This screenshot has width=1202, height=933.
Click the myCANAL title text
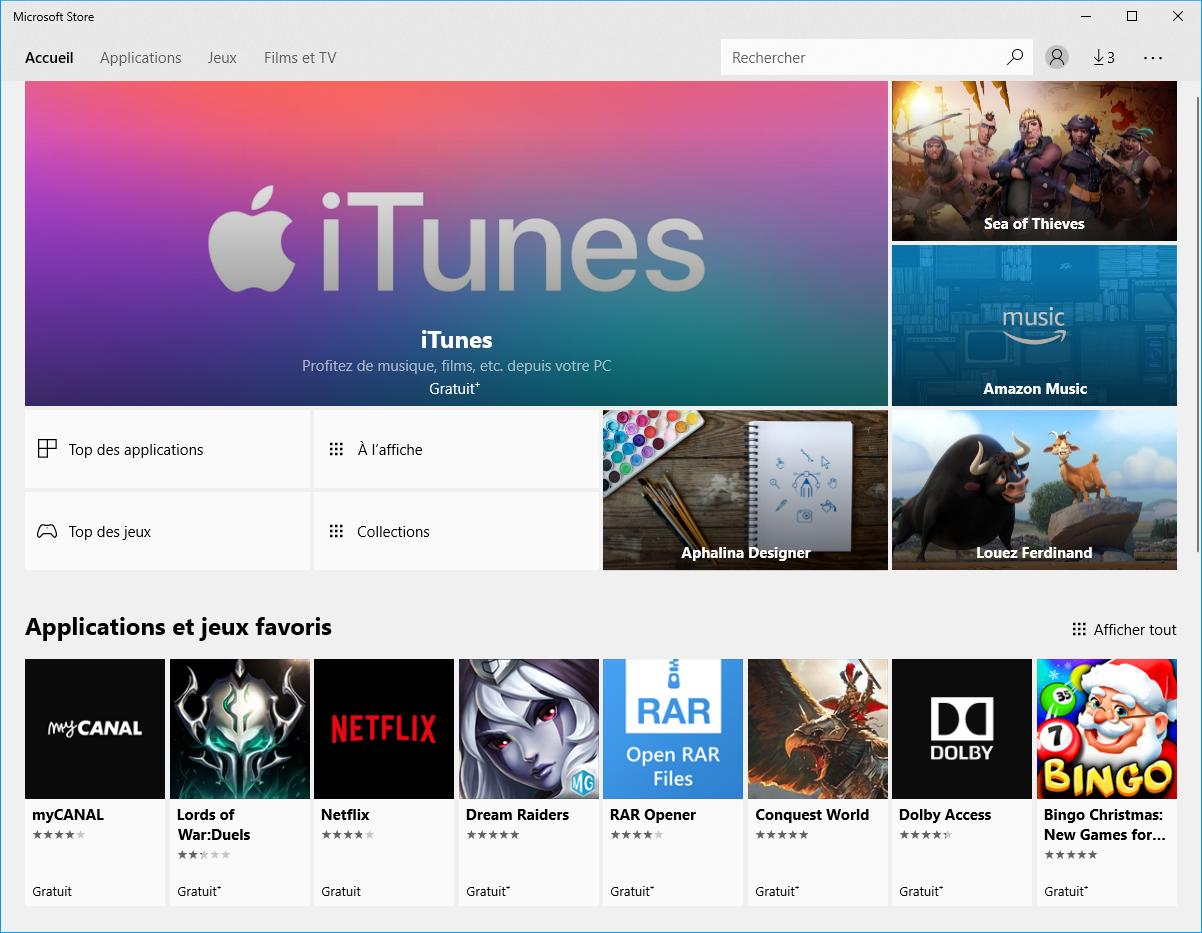tap(68, 815)
